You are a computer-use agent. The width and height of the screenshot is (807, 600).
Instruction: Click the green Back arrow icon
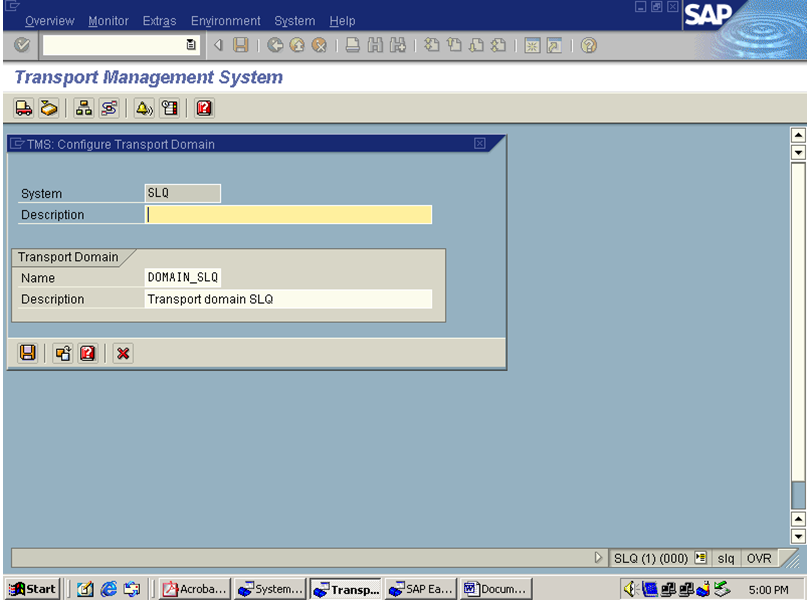coord(275,45)
